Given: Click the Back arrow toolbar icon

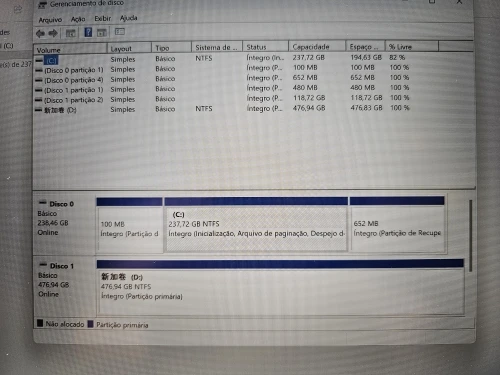Looking at the screenshot, I should point(40,33).
